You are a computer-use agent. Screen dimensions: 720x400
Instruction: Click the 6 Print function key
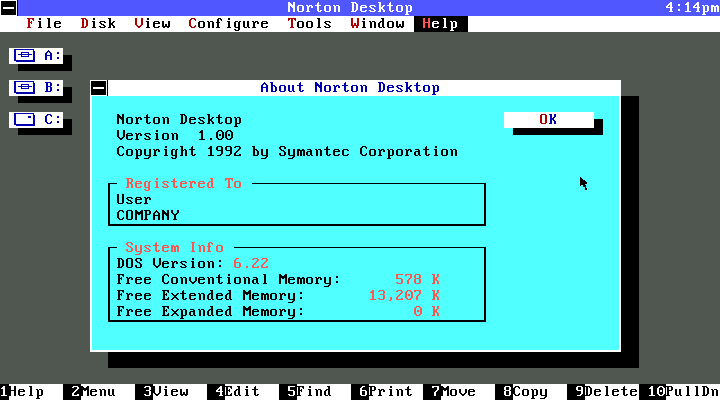[386, 392]
